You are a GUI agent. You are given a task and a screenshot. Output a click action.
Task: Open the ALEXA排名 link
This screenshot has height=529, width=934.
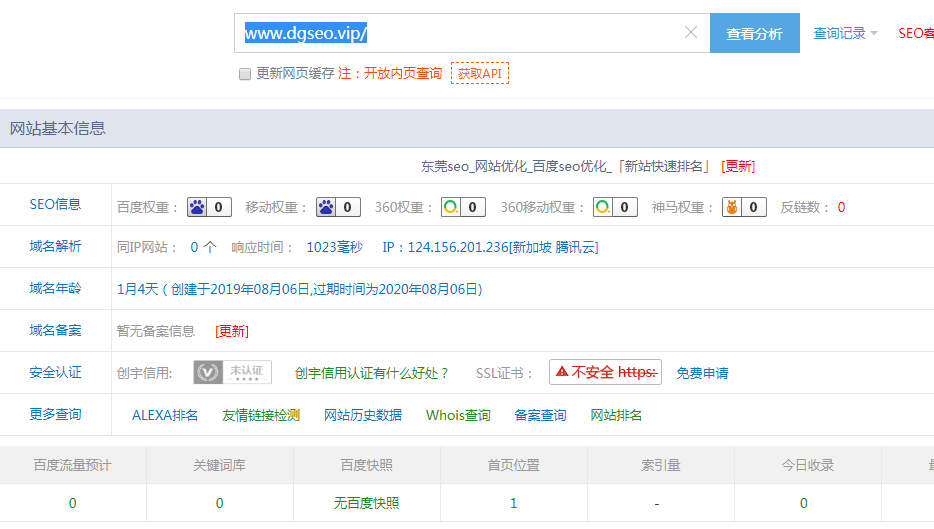pyautogui.click(x=165, y=415)
